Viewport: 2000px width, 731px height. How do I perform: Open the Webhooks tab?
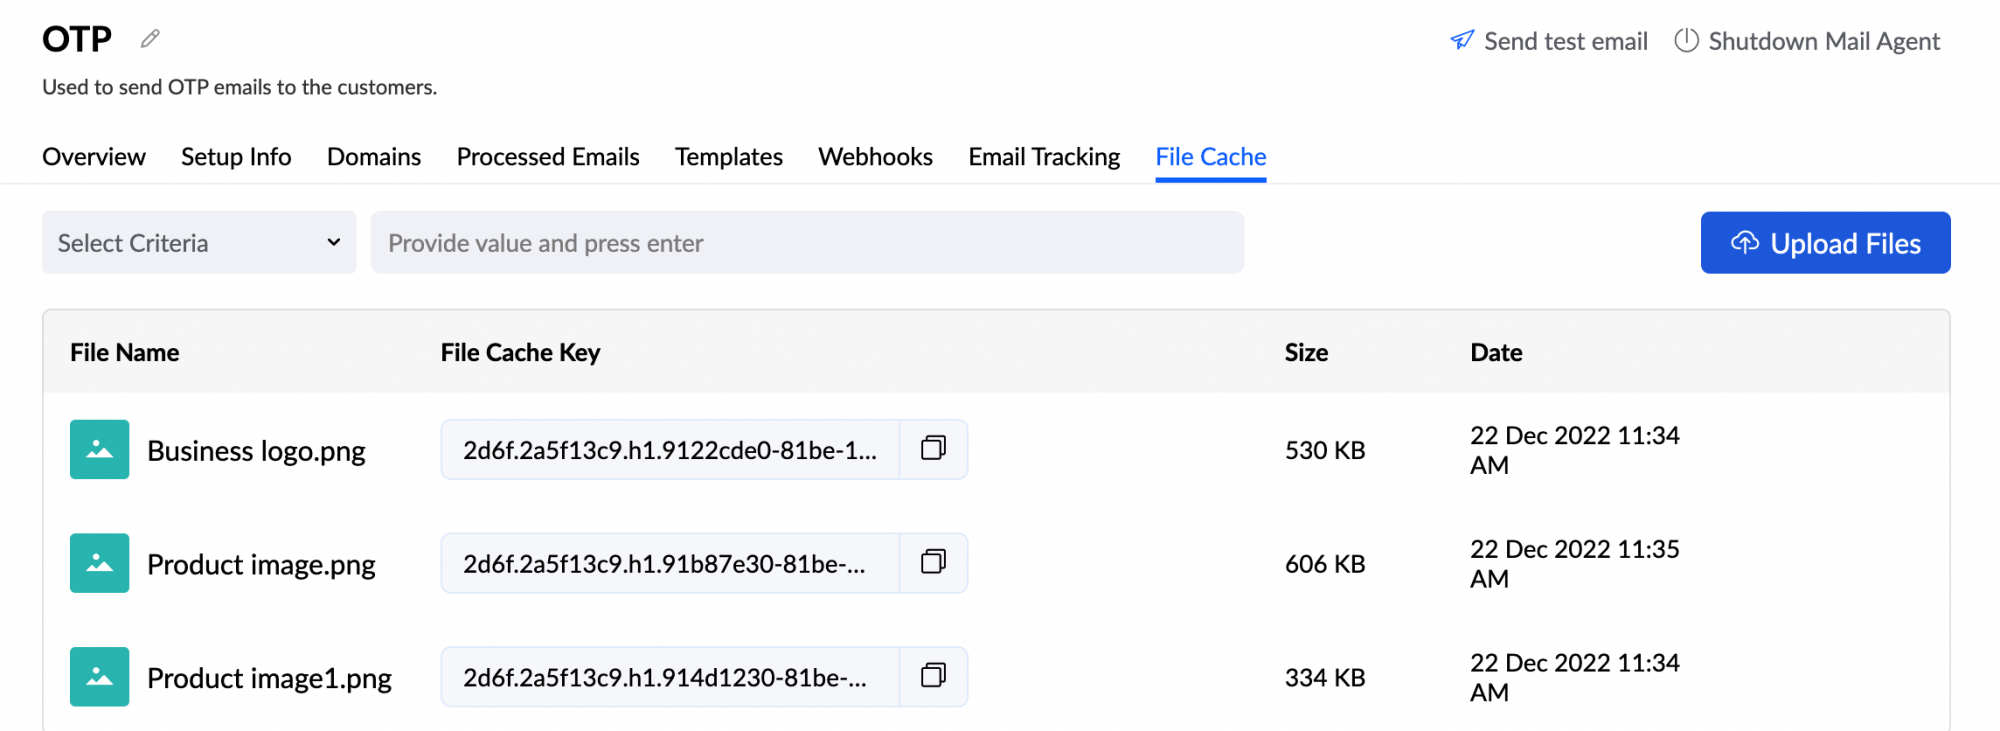pyautogui.click(x=875, y=157)
